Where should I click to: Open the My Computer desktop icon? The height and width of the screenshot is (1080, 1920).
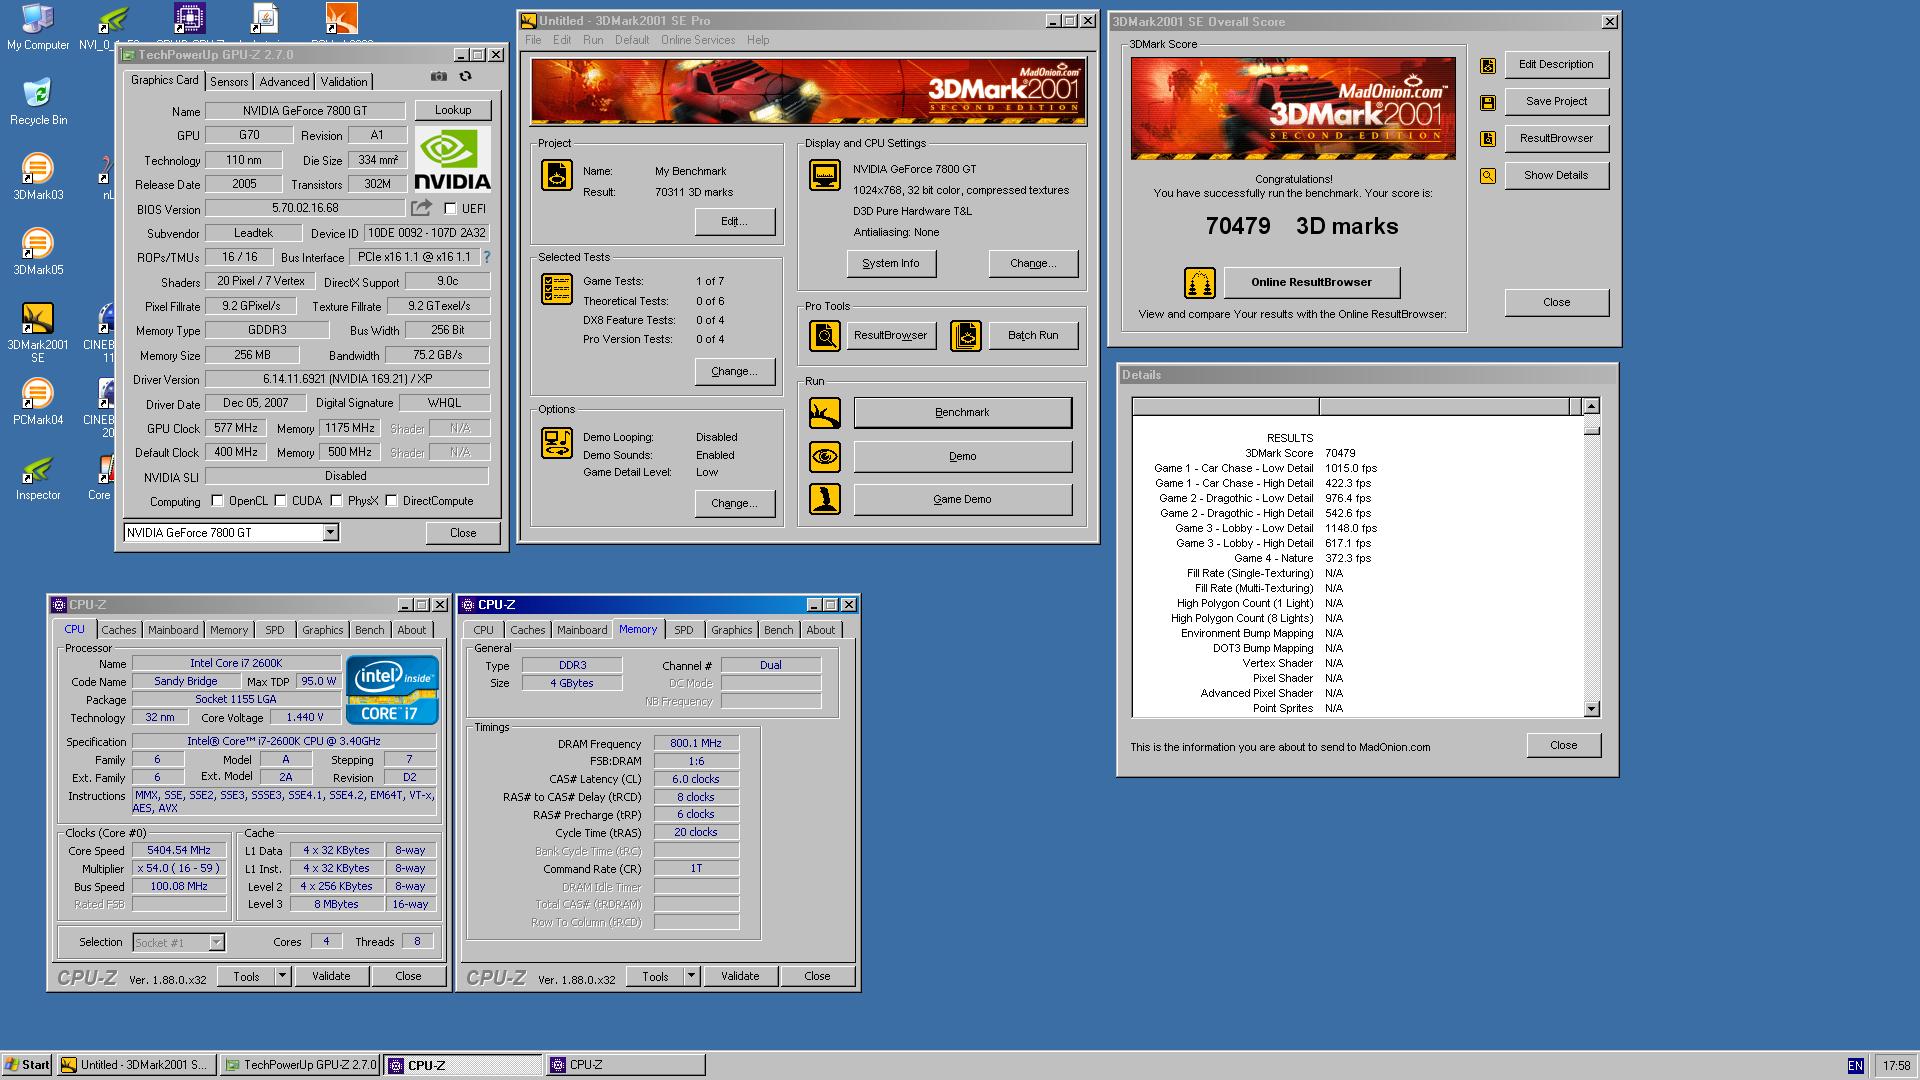click(x=38, y=28)
